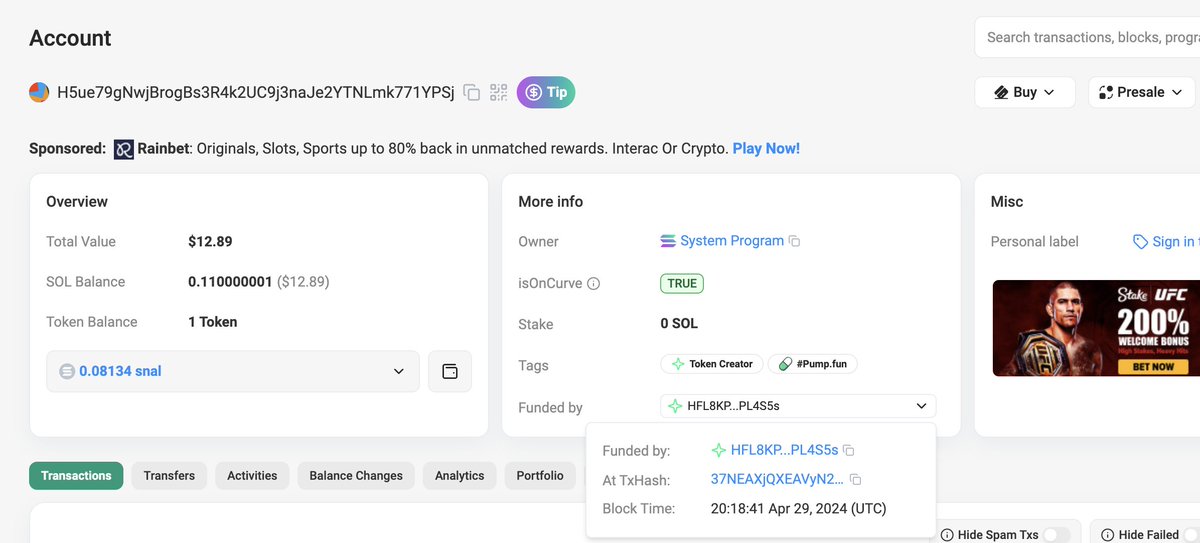The image size is (1200, 543).
Task: Select the Analytics tab
Action: pyautogui.click(x=459, y=476)
